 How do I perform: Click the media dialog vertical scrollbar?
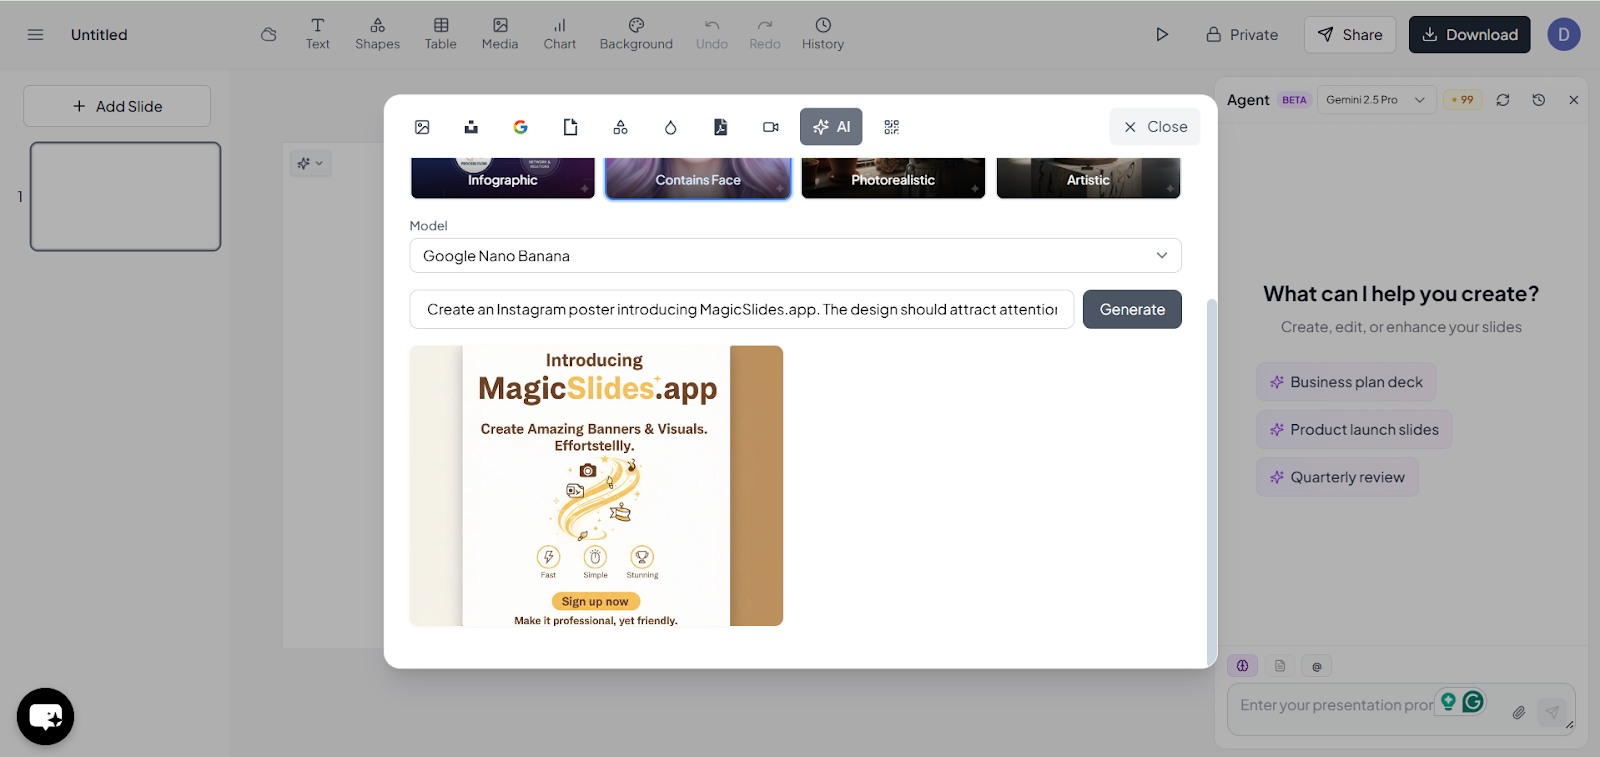(x=1212, y=480)
